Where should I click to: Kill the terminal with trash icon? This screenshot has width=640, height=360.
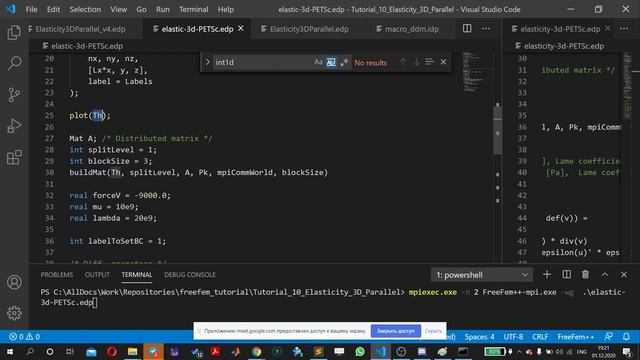[585, 275]
